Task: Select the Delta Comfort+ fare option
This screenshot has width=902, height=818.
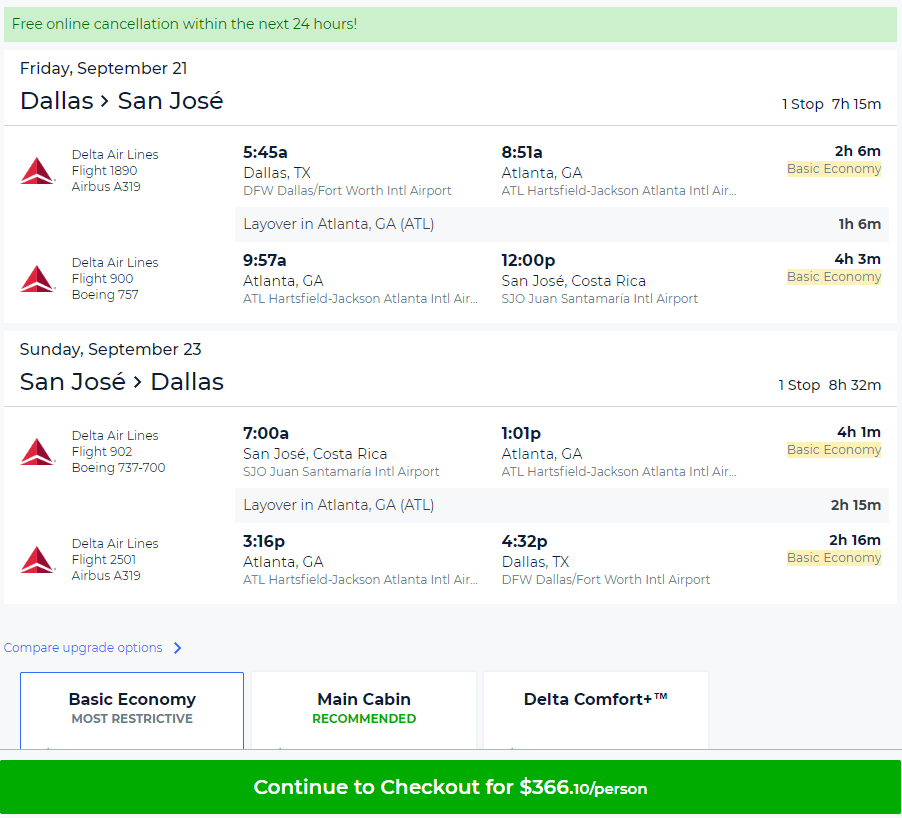Action: click(595, 710)
